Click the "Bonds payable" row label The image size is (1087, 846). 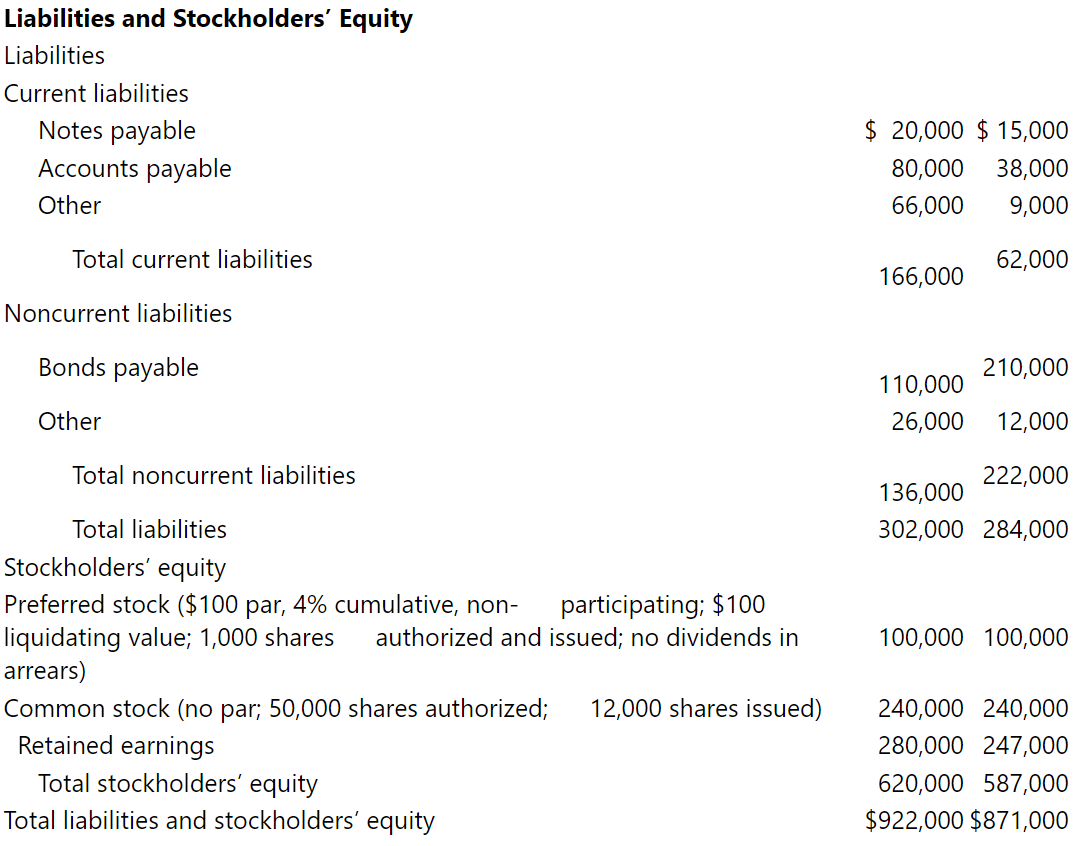(x=118, y=368)
